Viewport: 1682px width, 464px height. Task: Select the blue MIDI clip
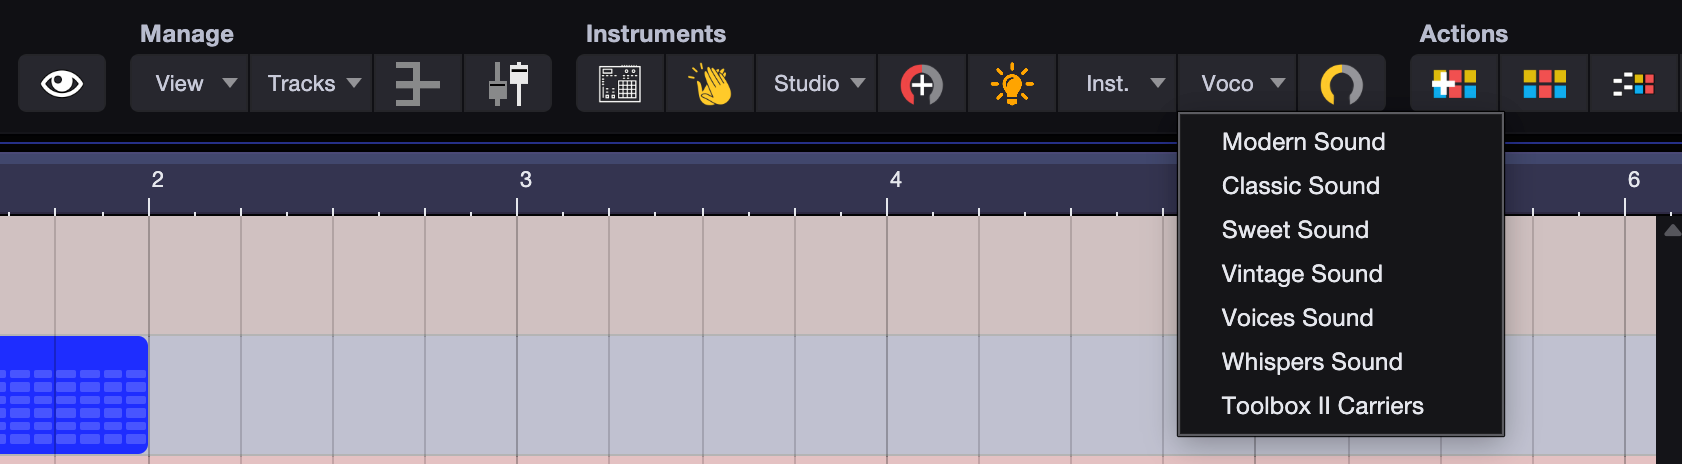(x=74, y=395)
